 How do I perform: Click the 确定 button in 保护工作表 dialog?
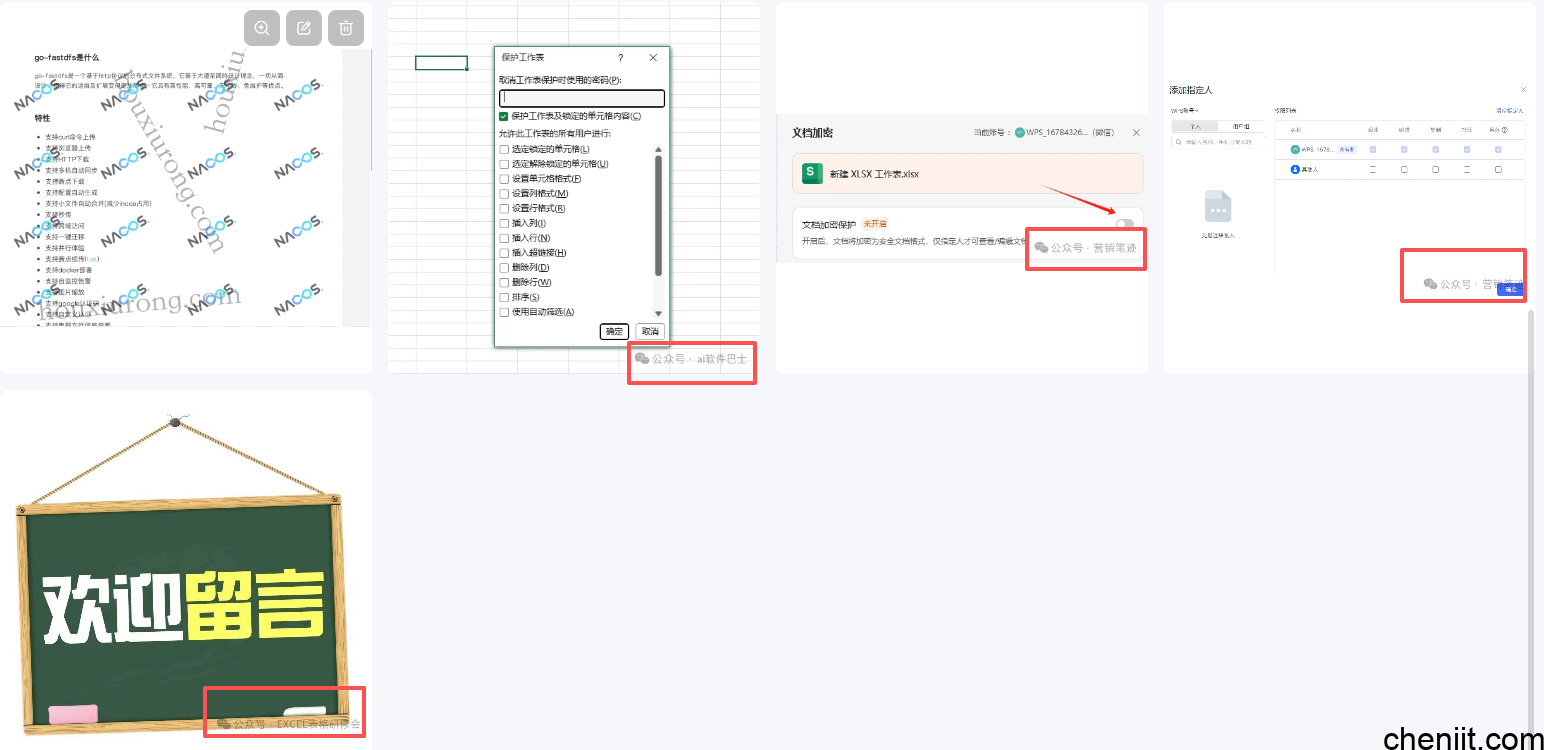[614, 331]
